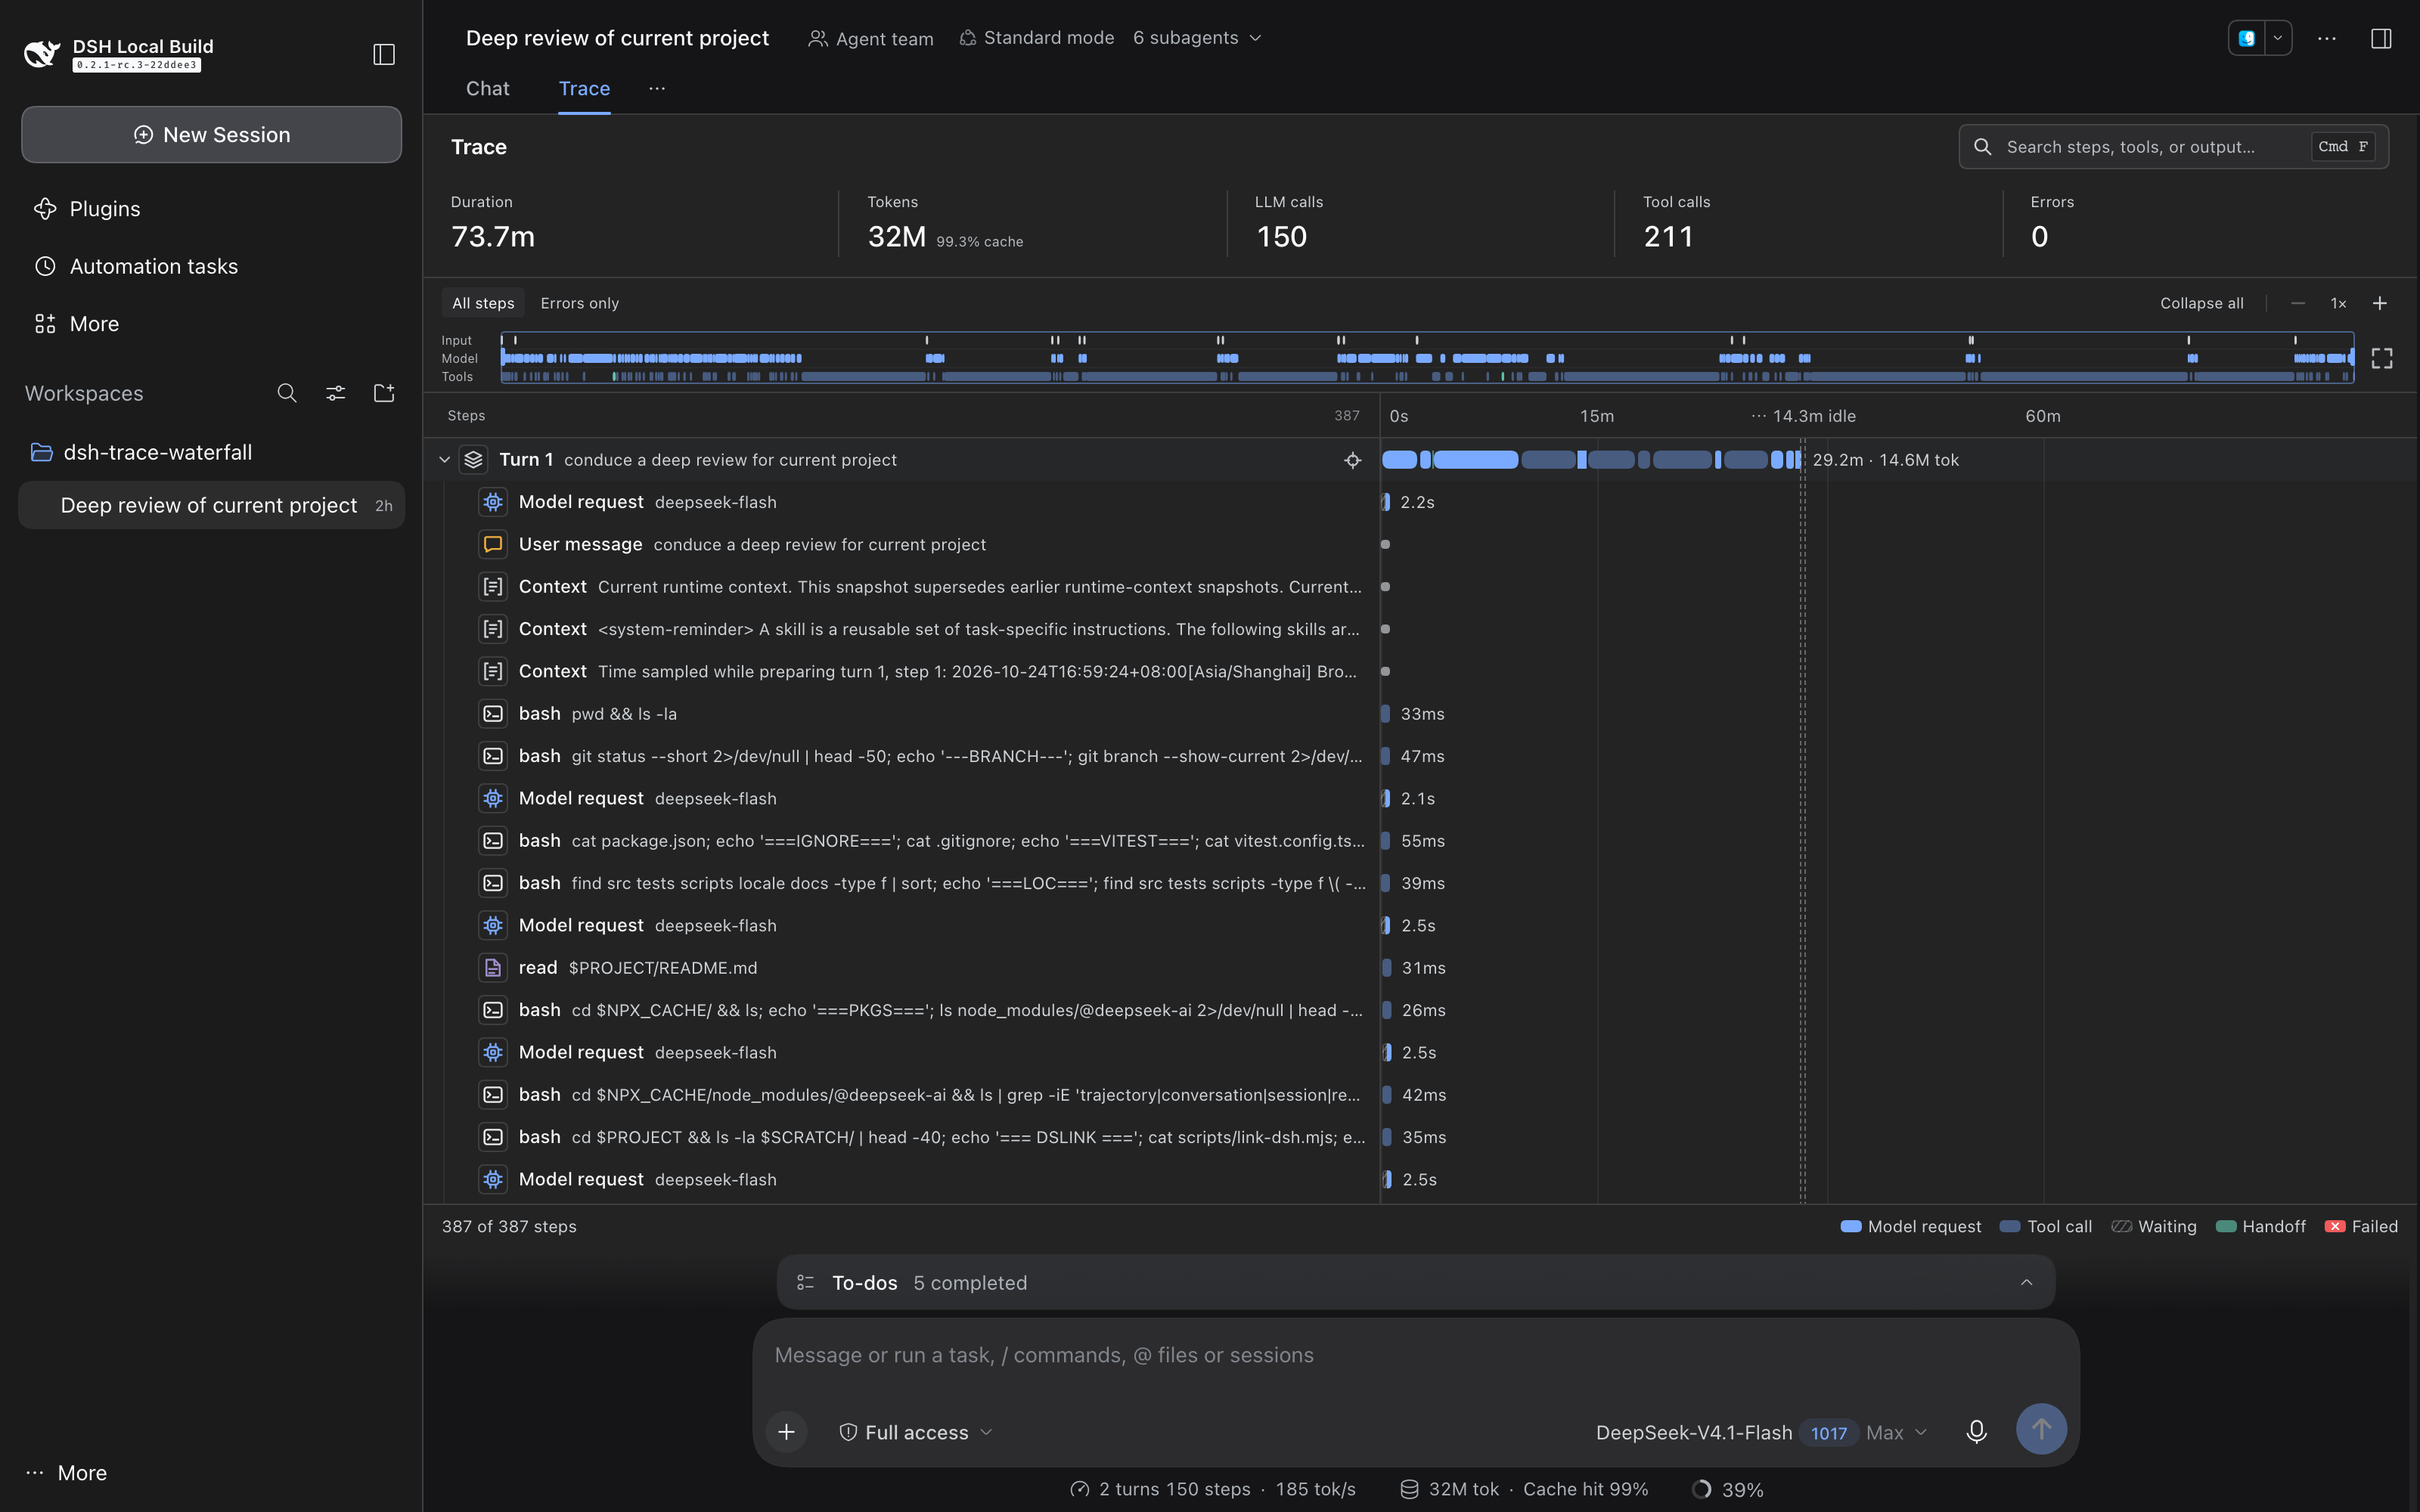The width and height of the screenshot is (2420, 1512).
Task: Send the message with arrow button
Action: pos(2041,1429)
